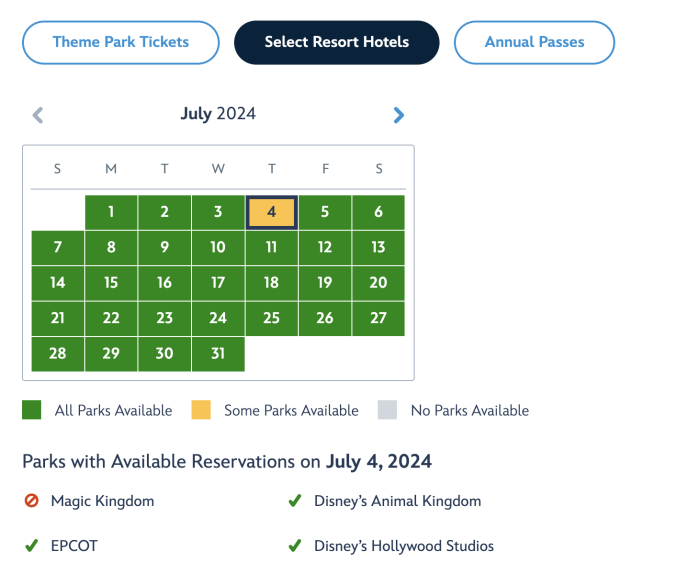This screenshot has width=700, height=585.
Task: Select July 28 on the calendar
Action: [x=58, y=354]
